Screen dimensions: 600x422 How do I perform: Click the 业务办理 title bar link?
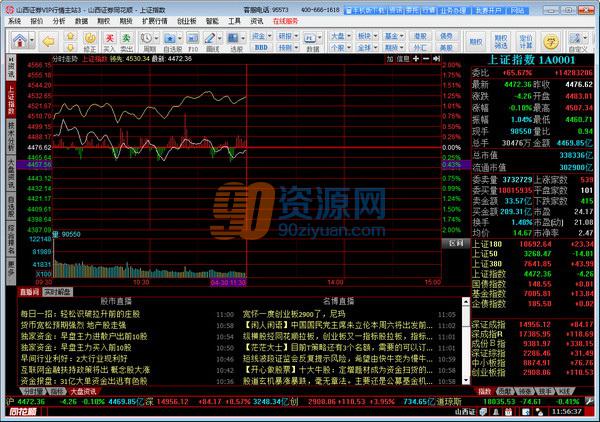[453, 10]
